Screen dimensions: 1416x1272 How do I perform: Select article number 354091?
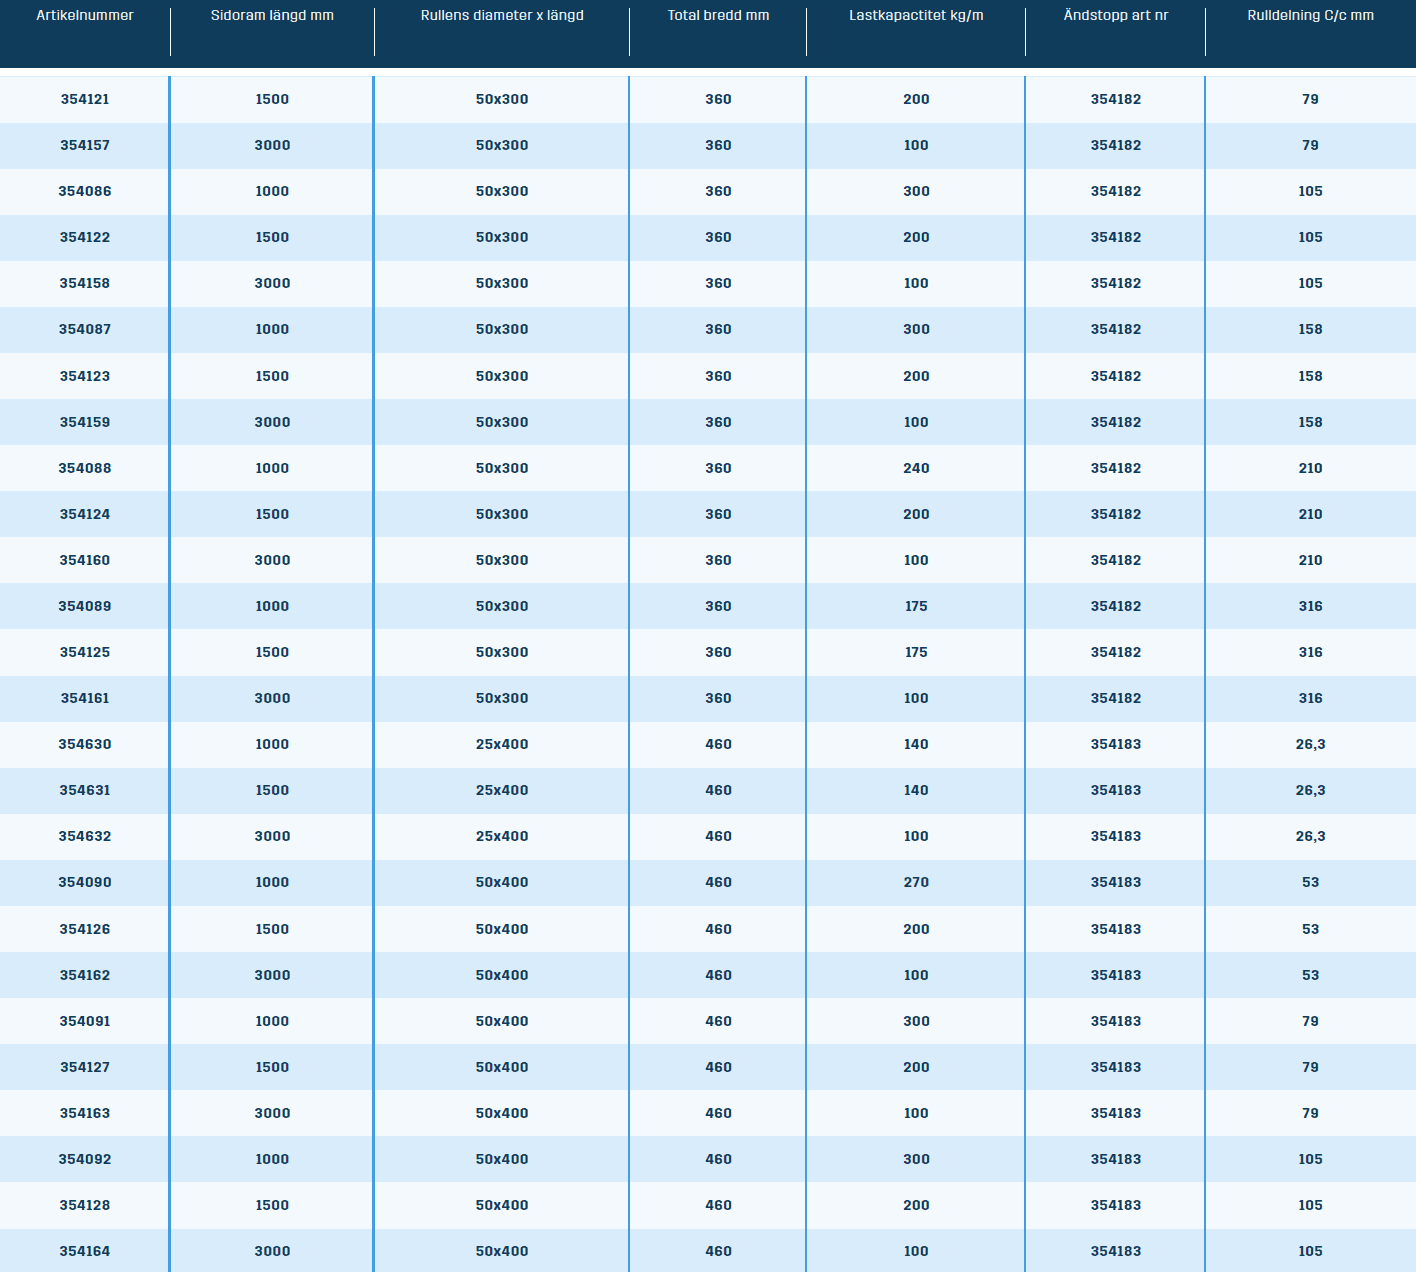click(x=85, y=1022)
